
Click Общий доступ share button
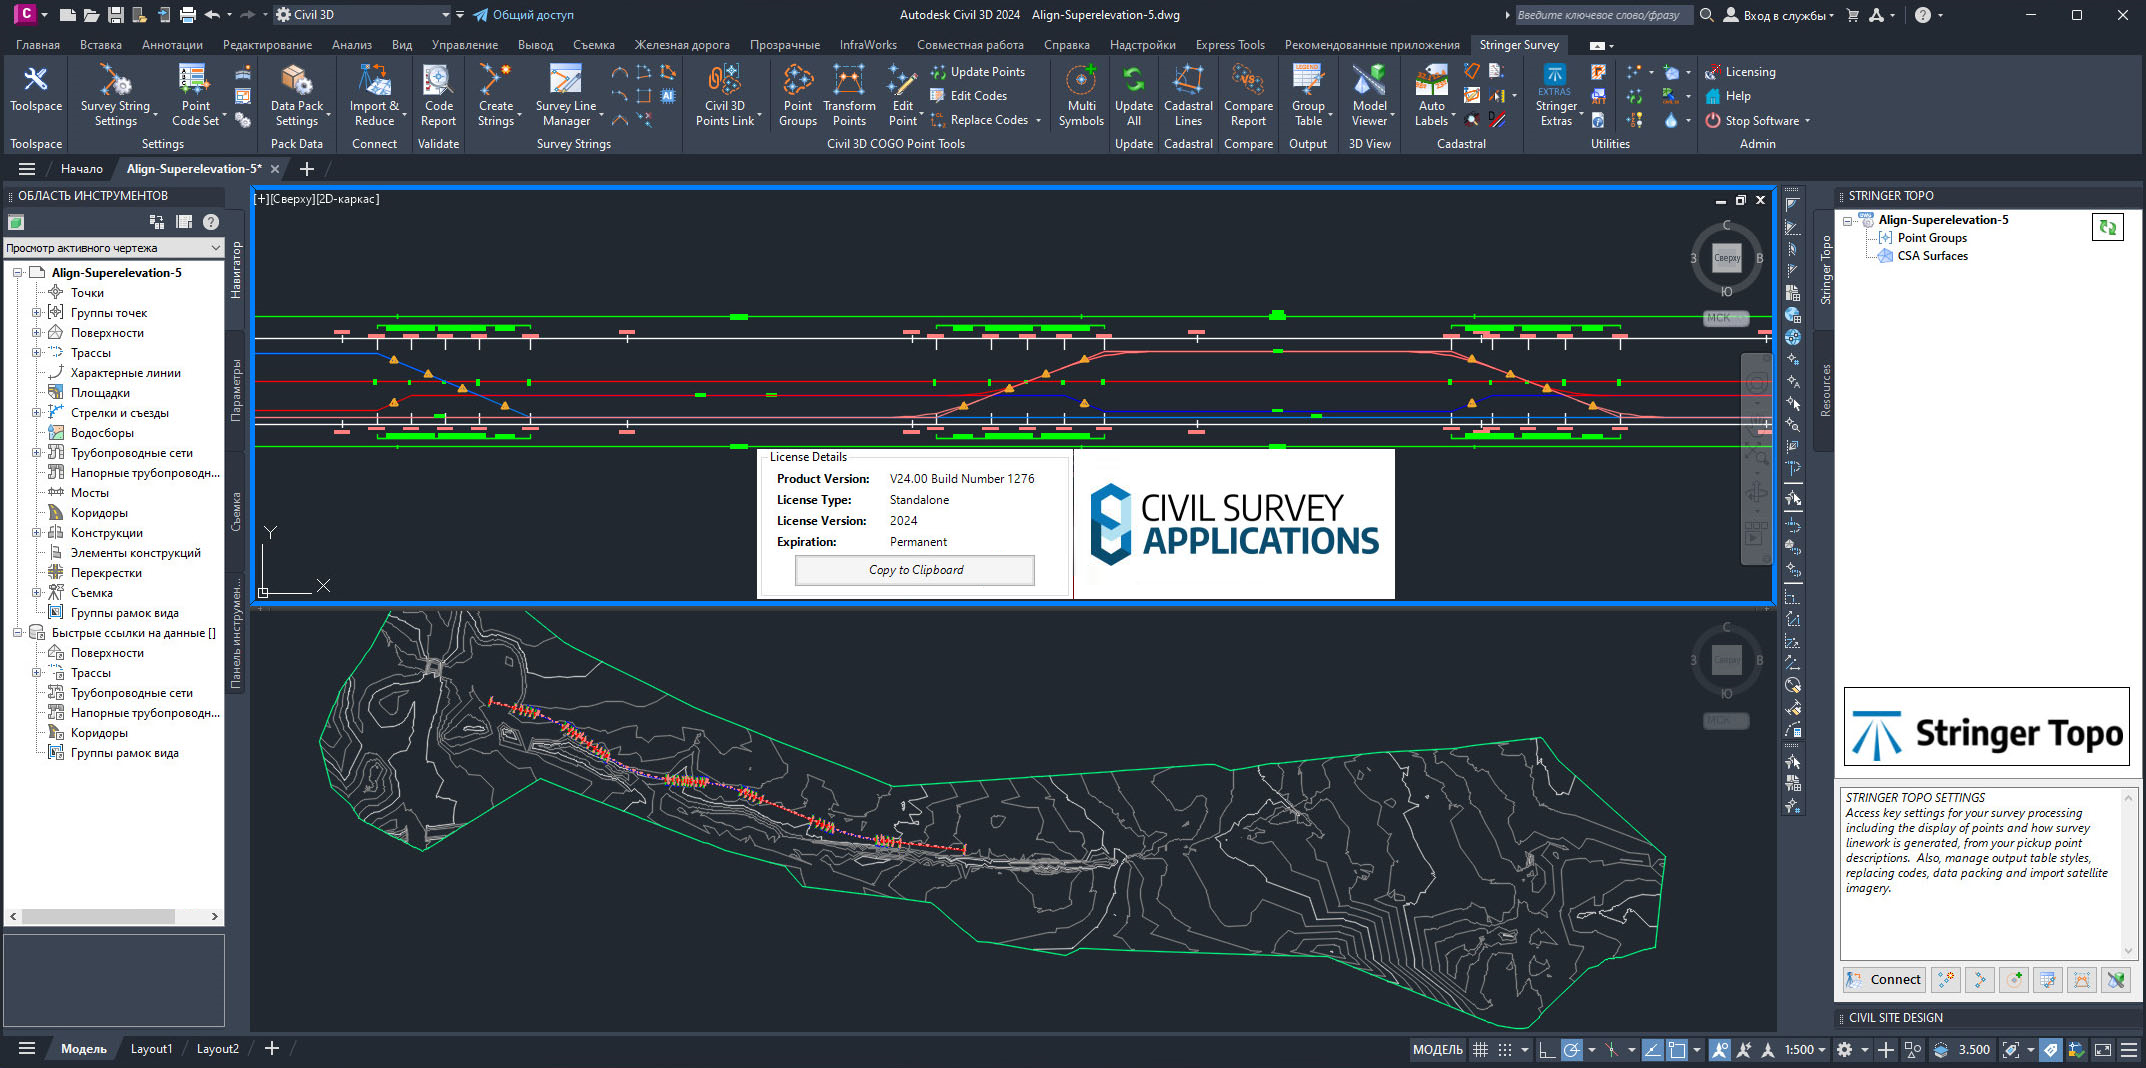523,15
